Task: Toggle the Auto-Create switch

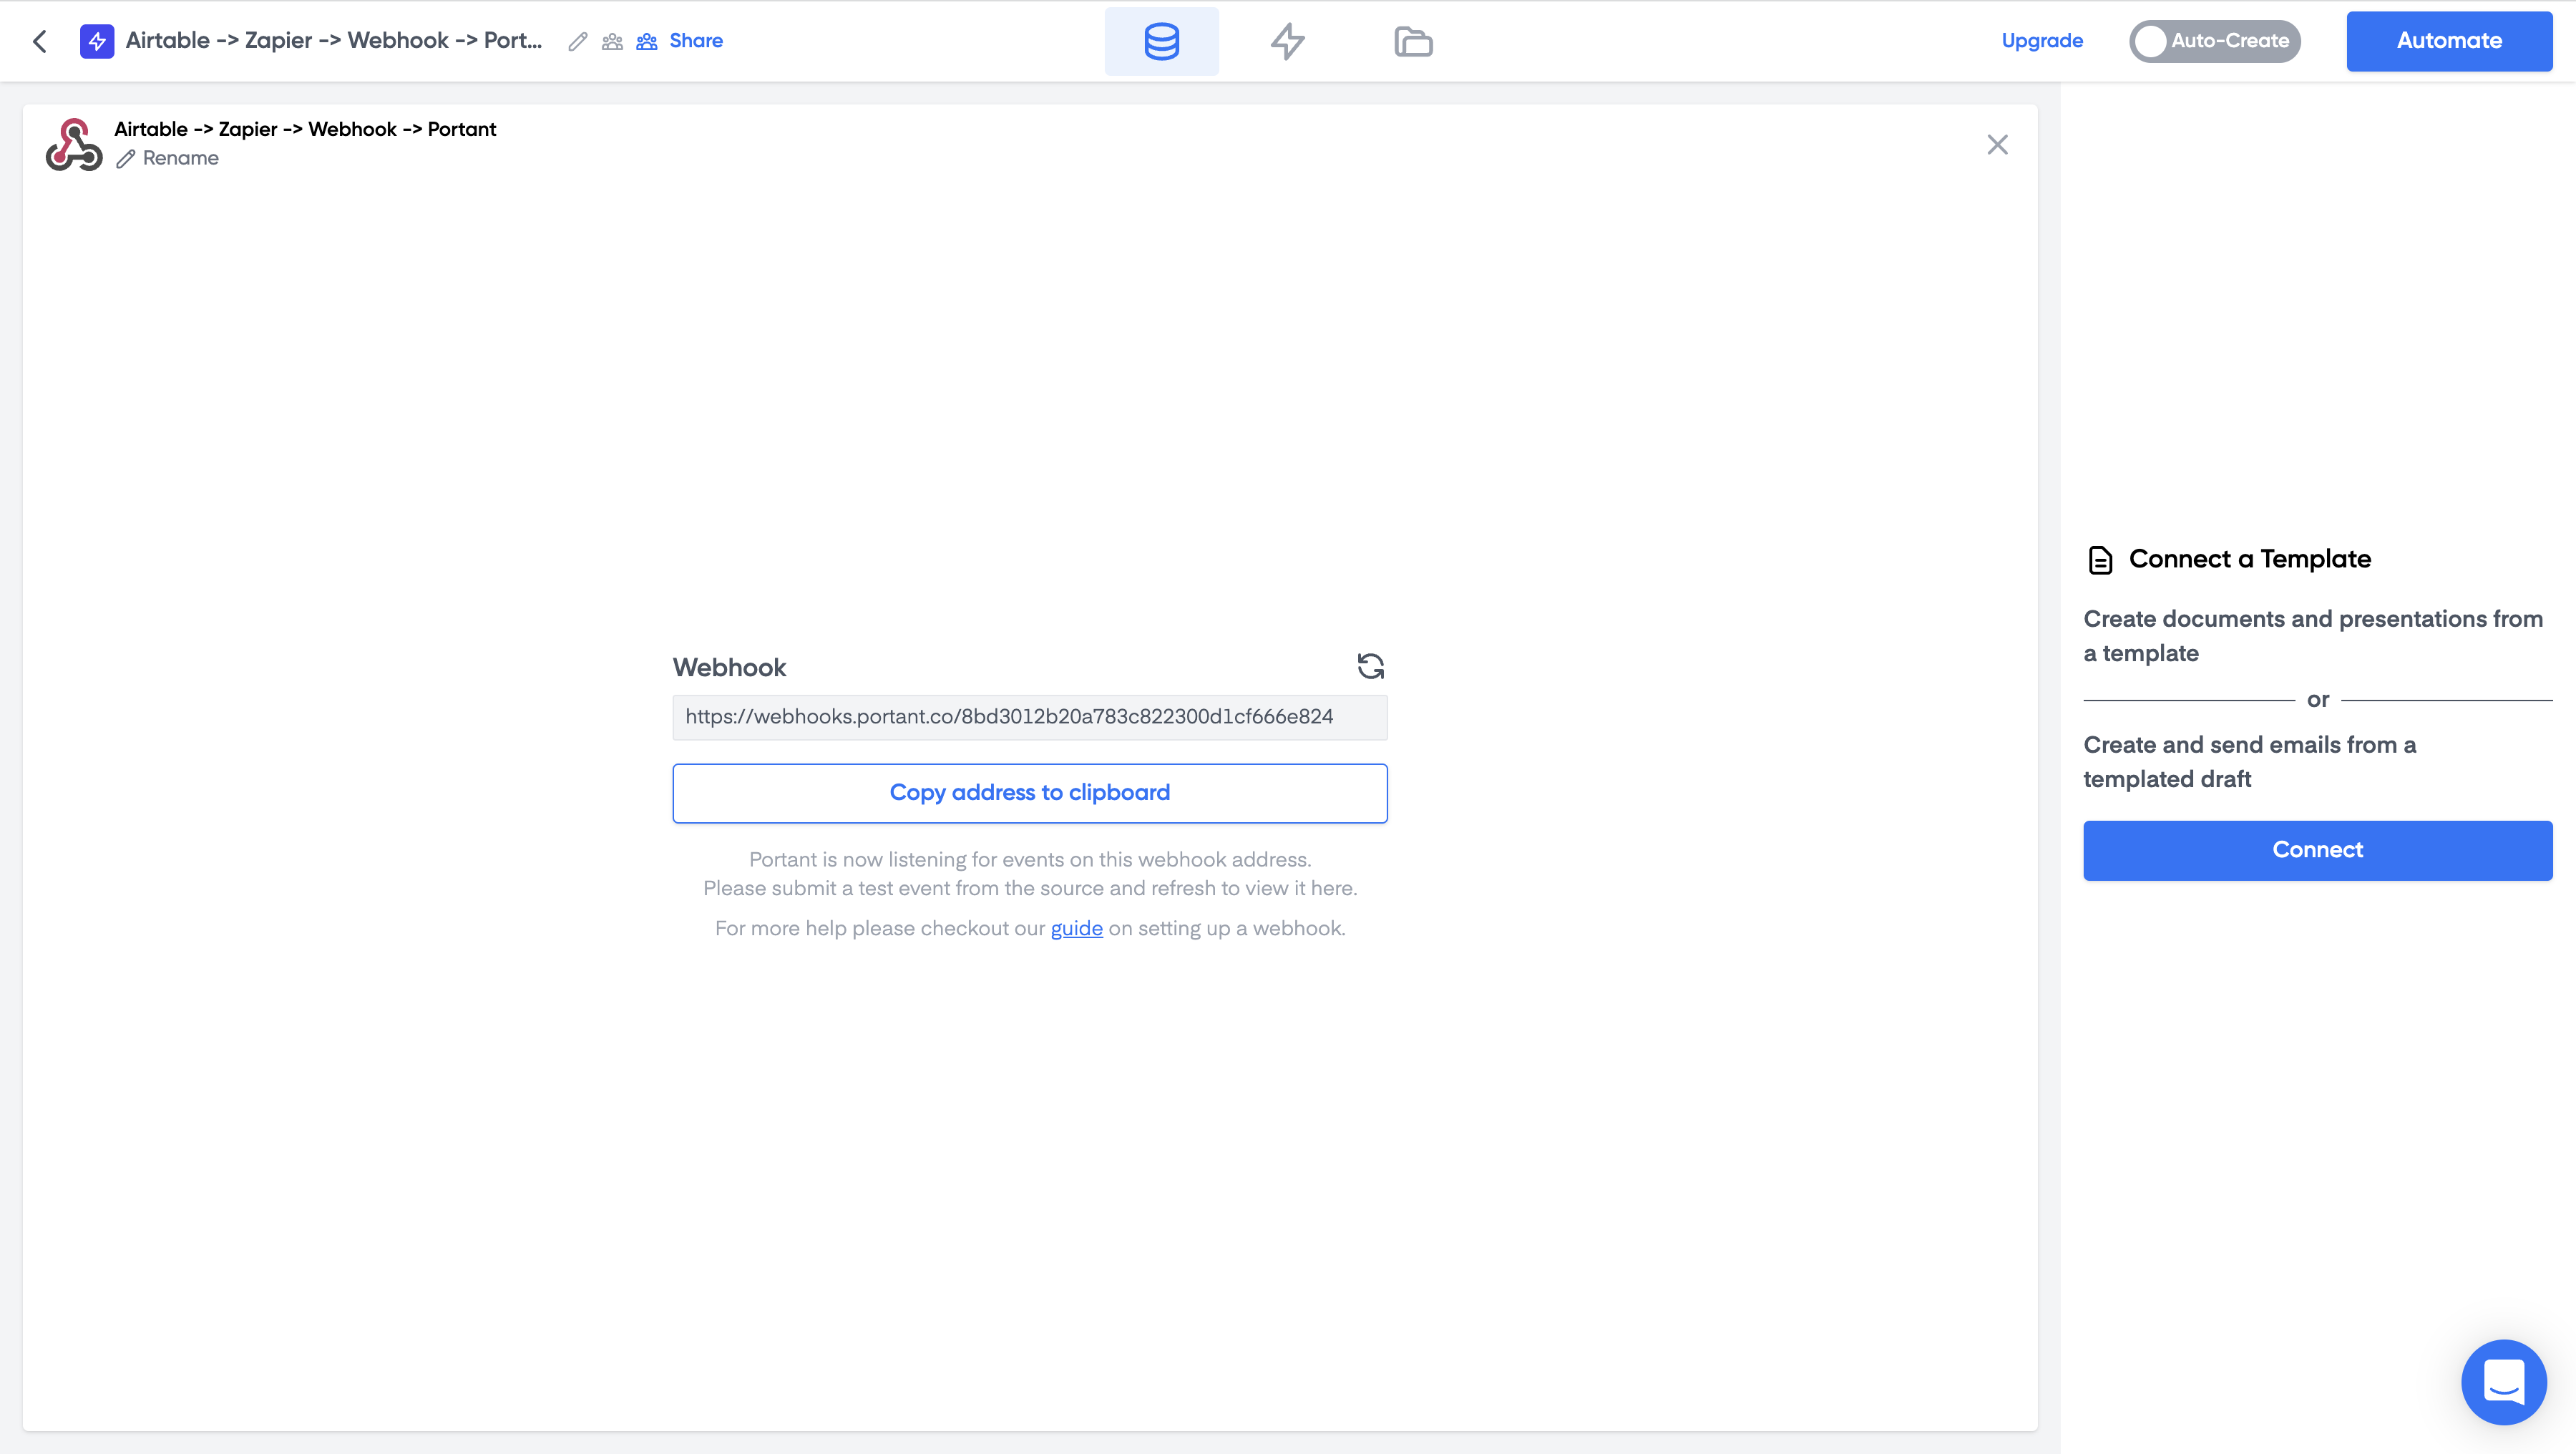Action: pos(2214,41)
